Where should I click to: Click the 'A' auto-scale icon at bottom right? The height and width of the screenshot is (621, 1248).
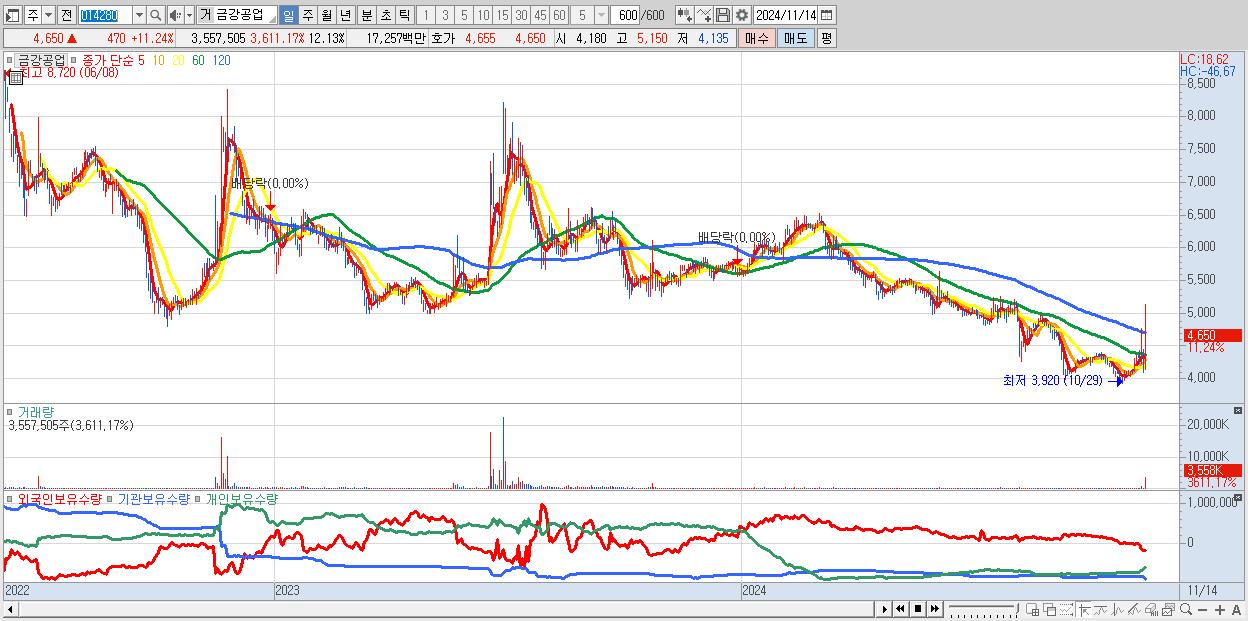tap(1237, 610)
